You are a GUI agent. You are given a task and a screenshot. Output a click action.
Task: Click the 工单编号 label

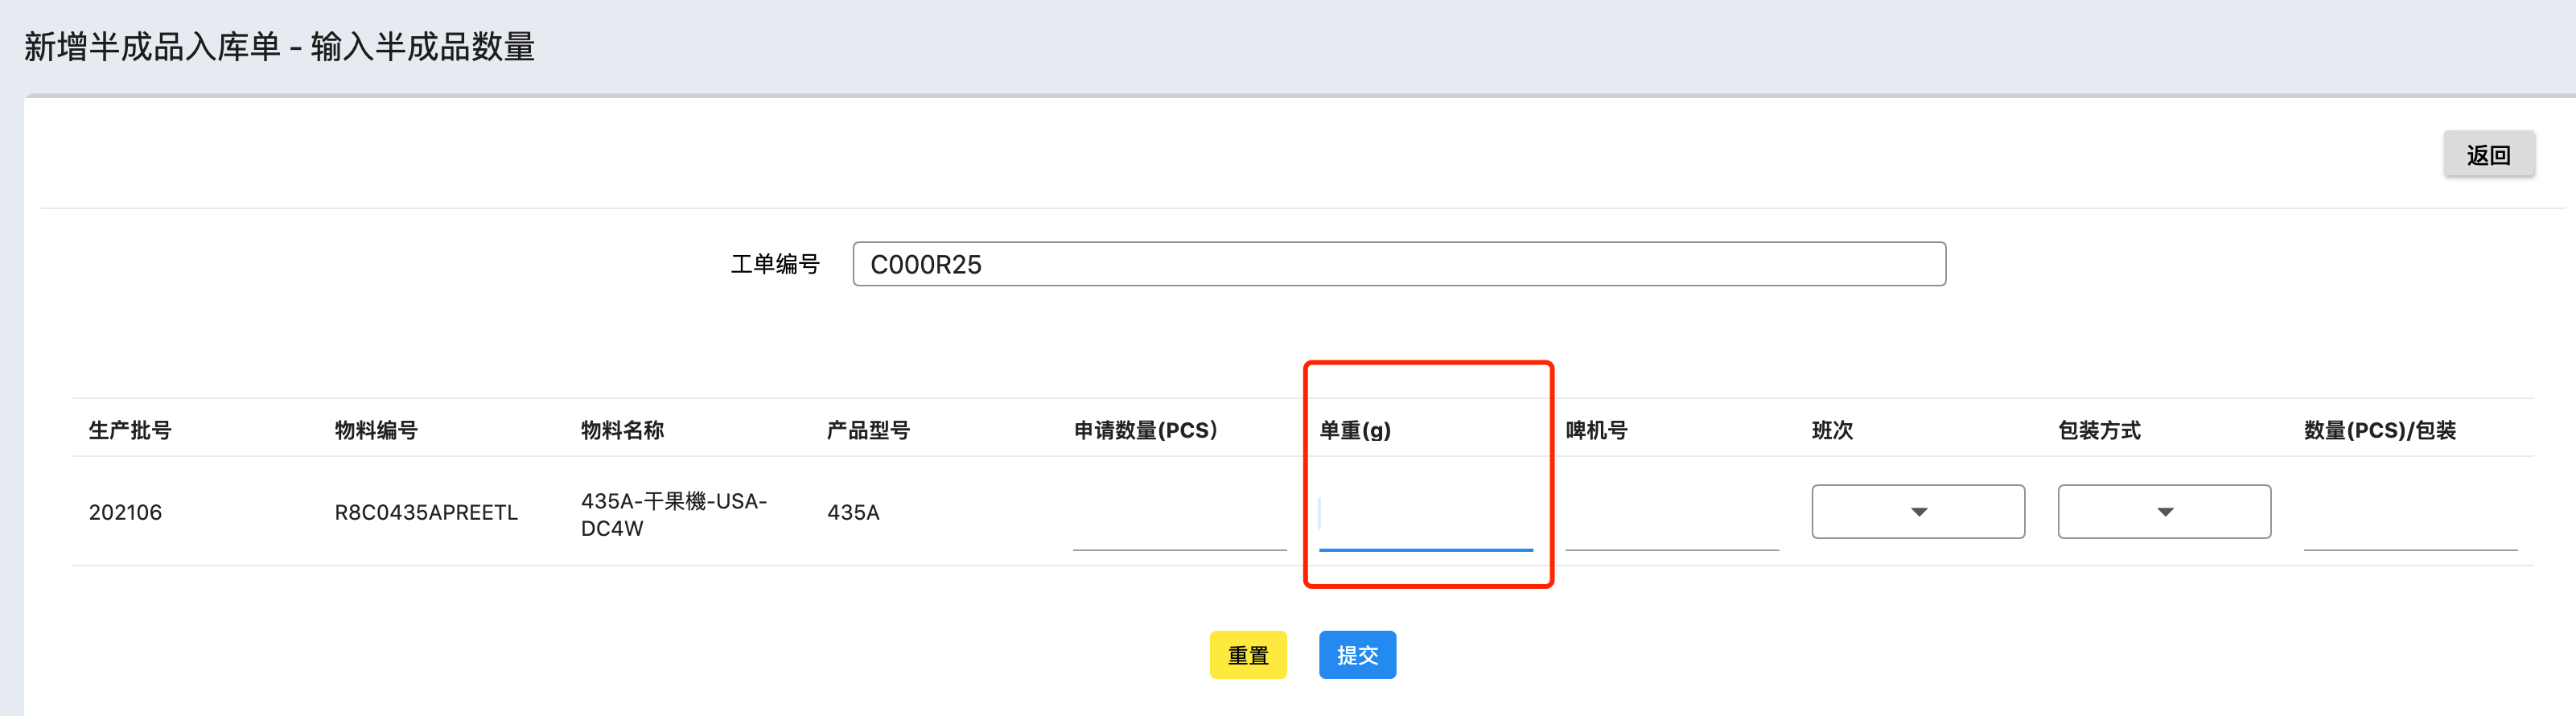coord(775,264)
